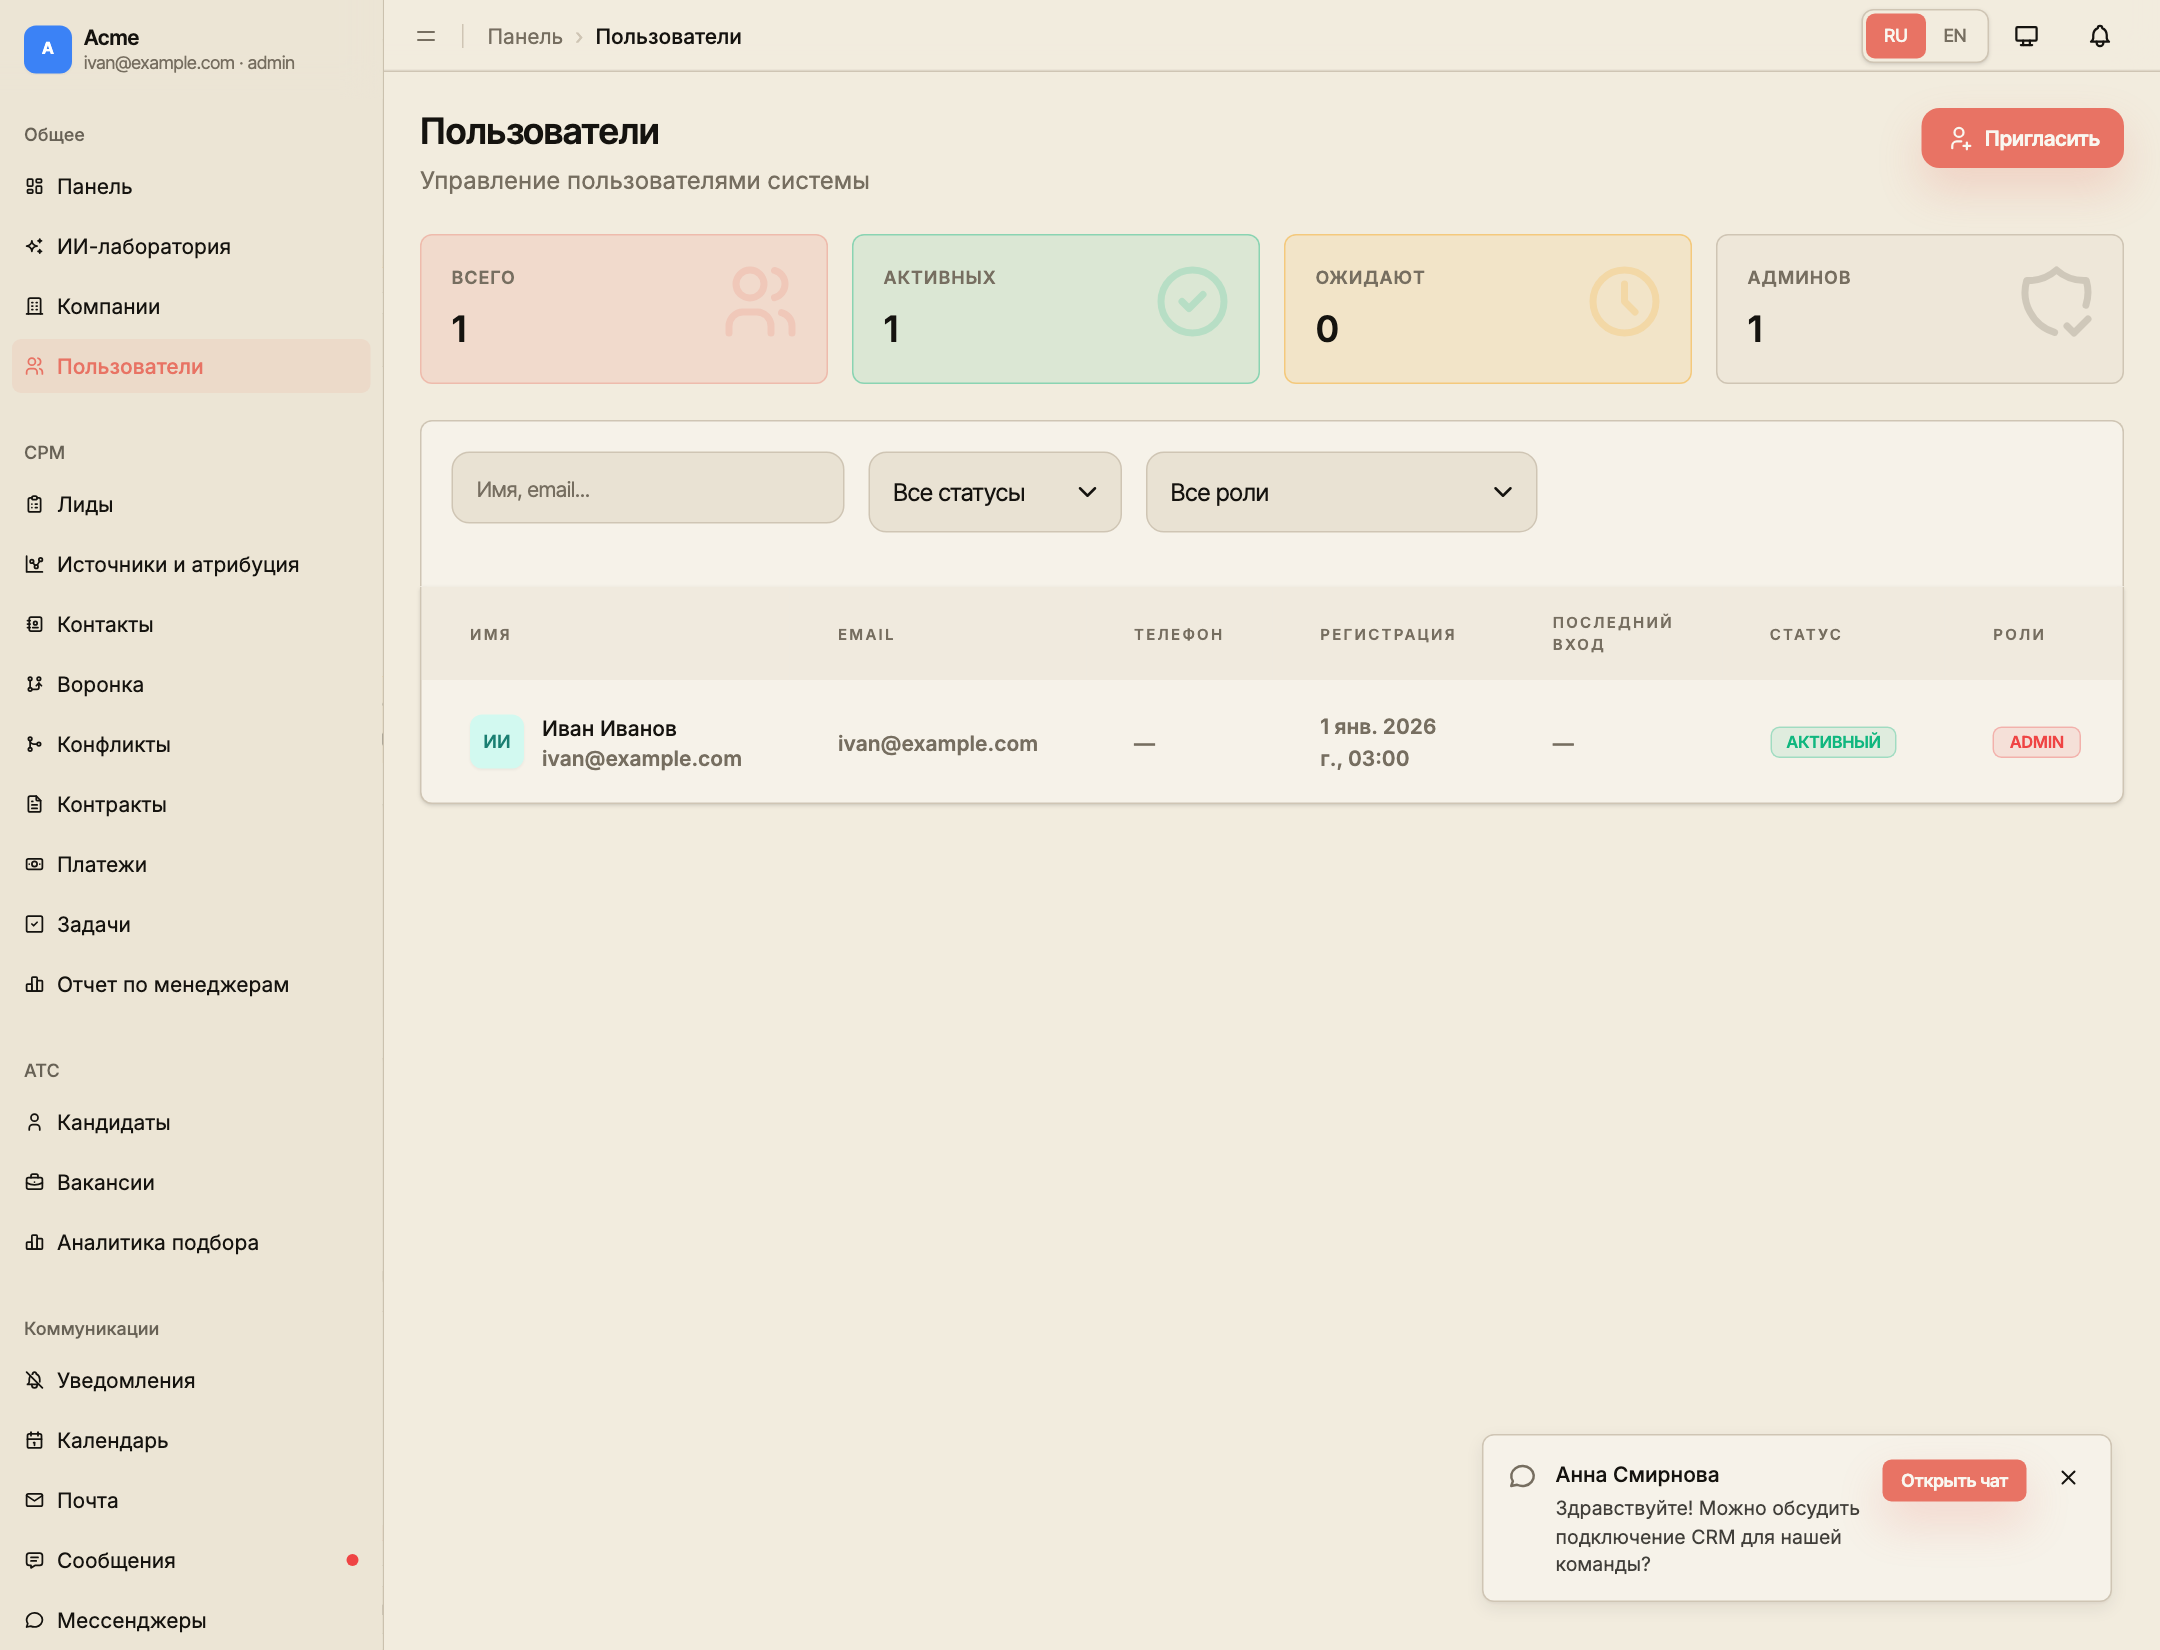Open Источники и атрибуция page
2160x1650 pixels.
(191, 564)
